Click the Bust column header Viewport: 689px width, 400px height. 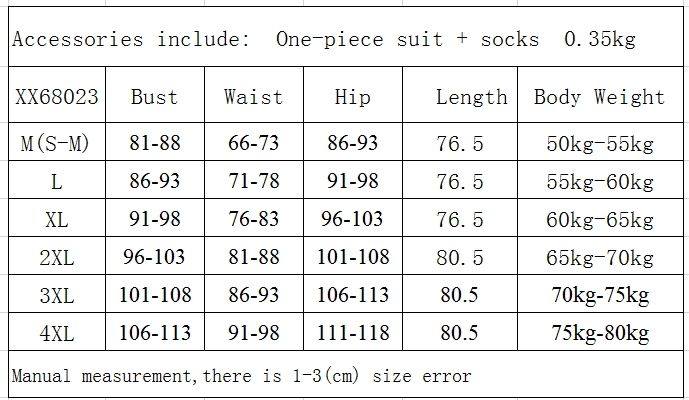tap(154, 97)
